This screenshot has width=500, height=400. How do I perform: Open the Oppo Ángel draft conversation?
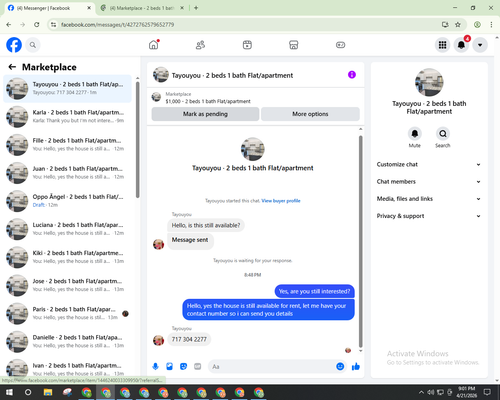click(67, 201)
